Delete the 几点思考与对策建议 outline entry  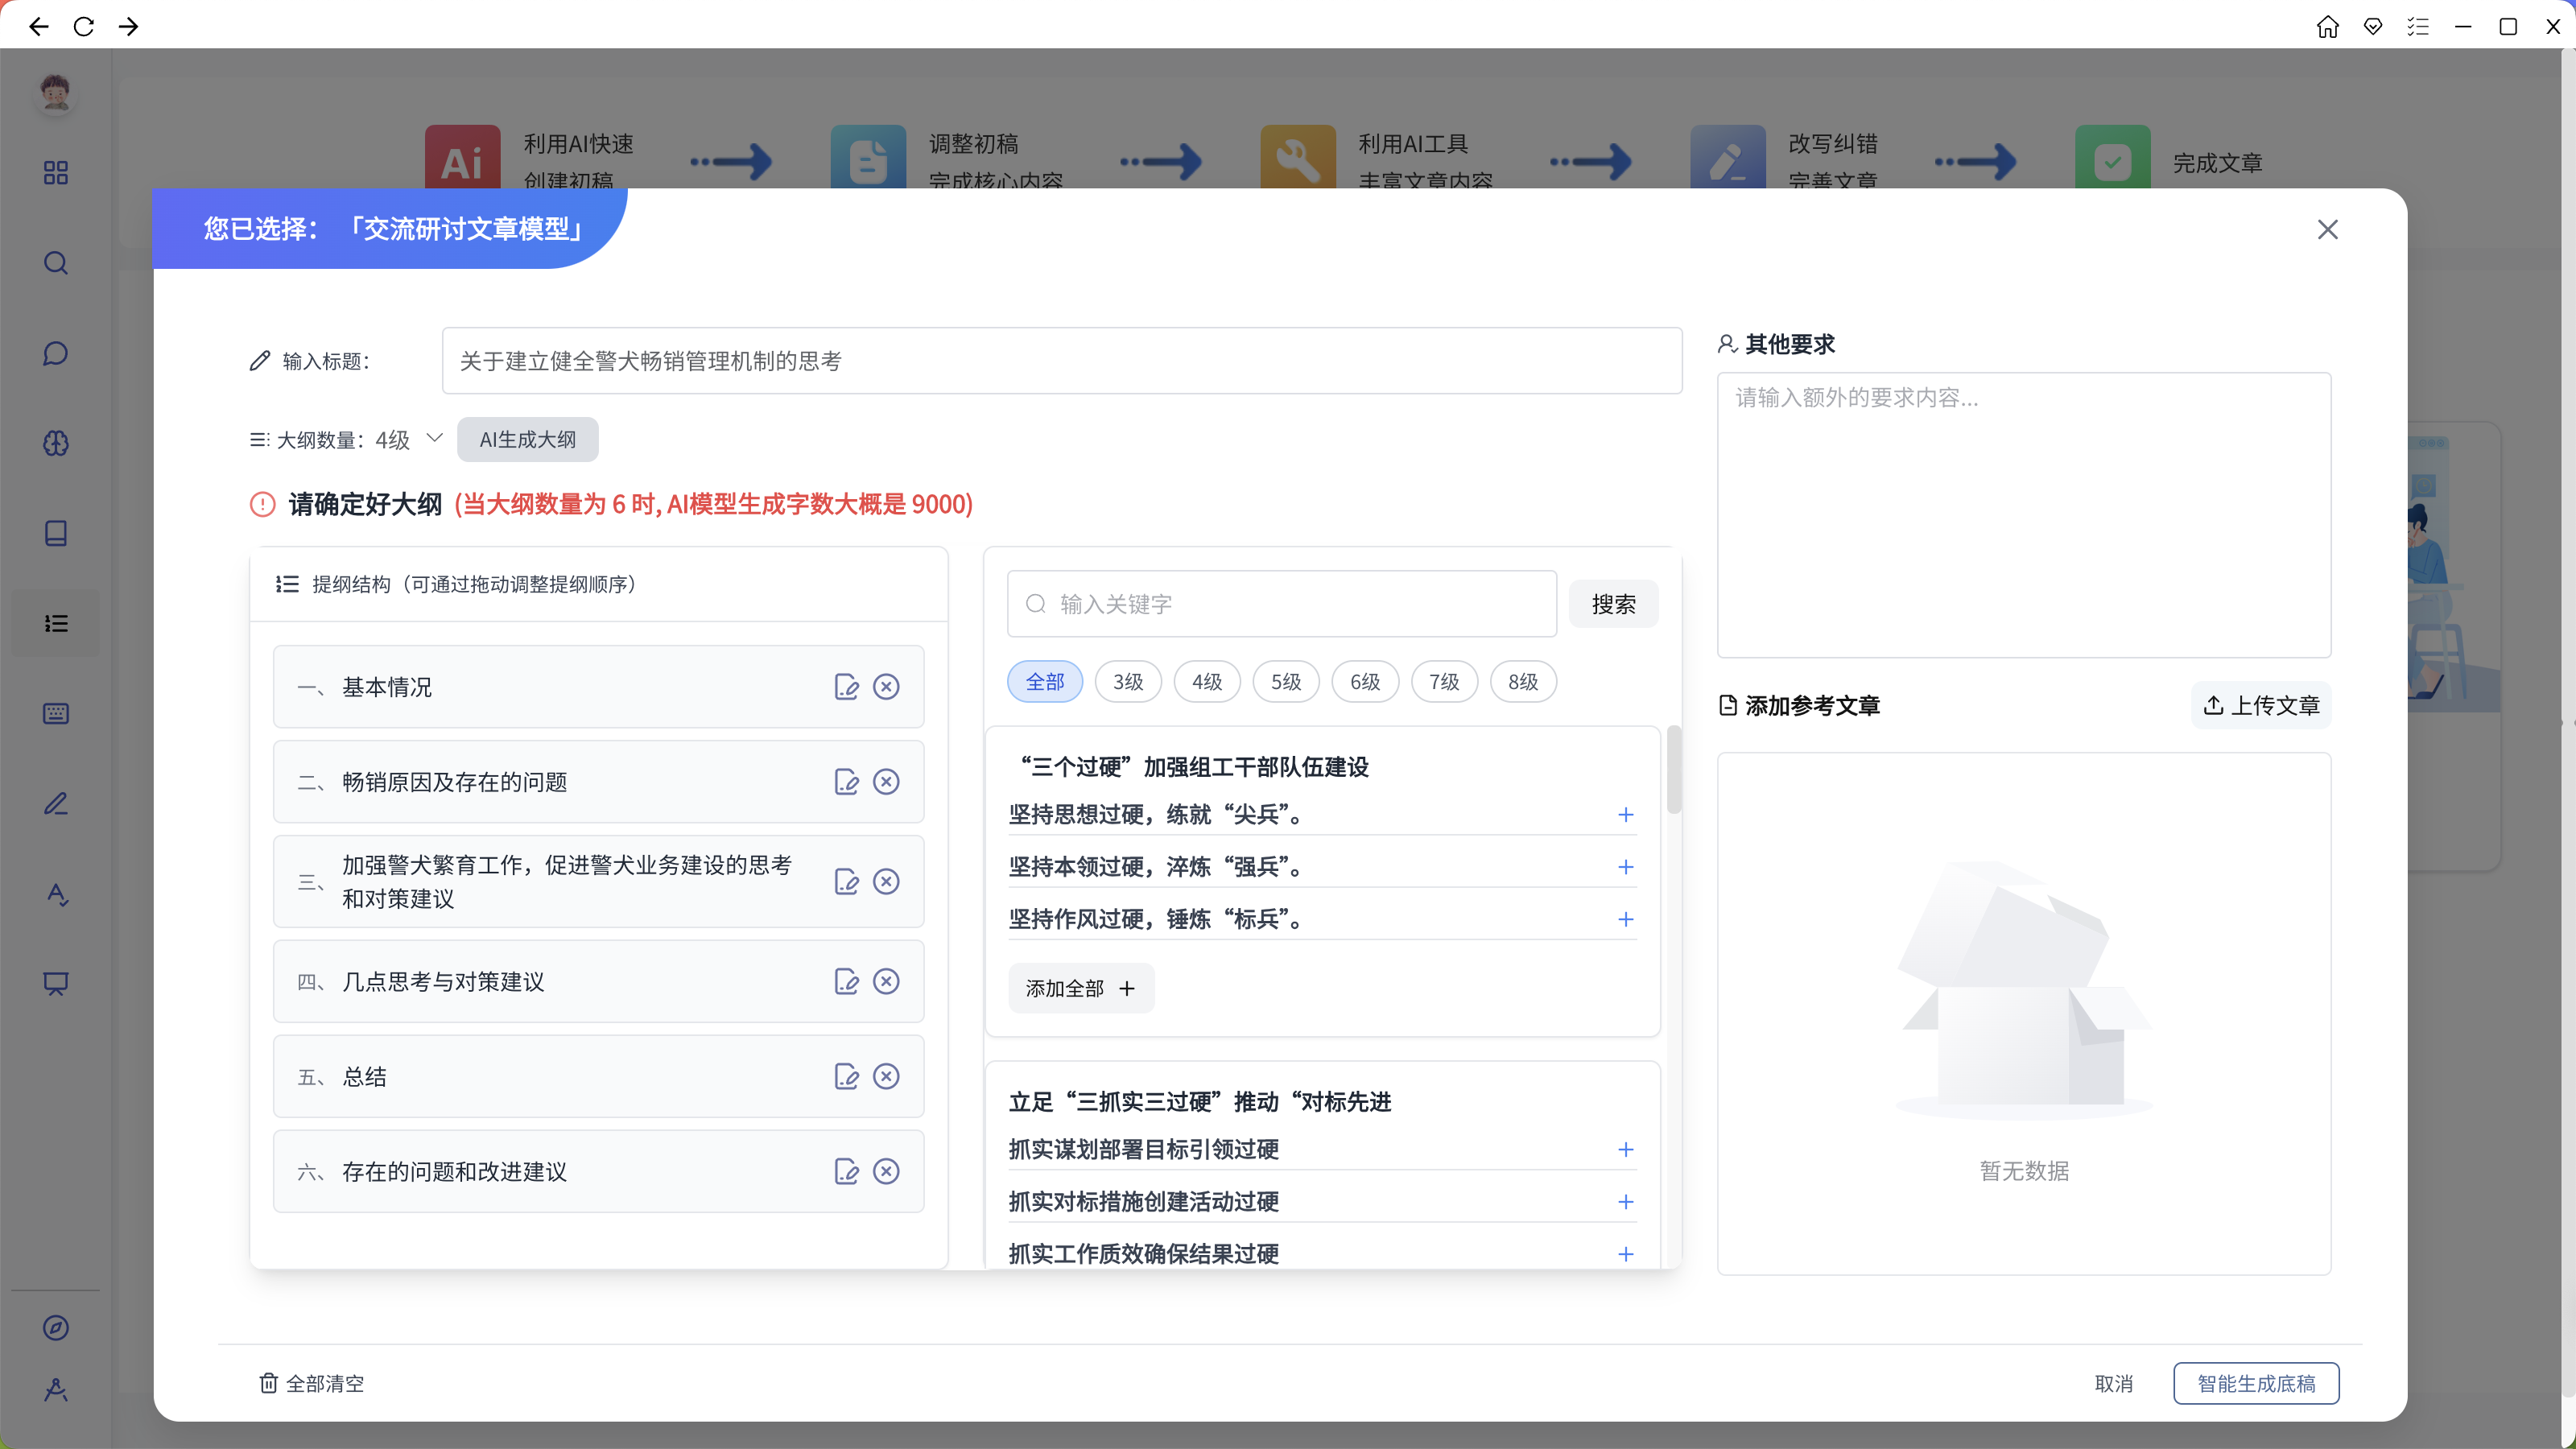[886, 982]
